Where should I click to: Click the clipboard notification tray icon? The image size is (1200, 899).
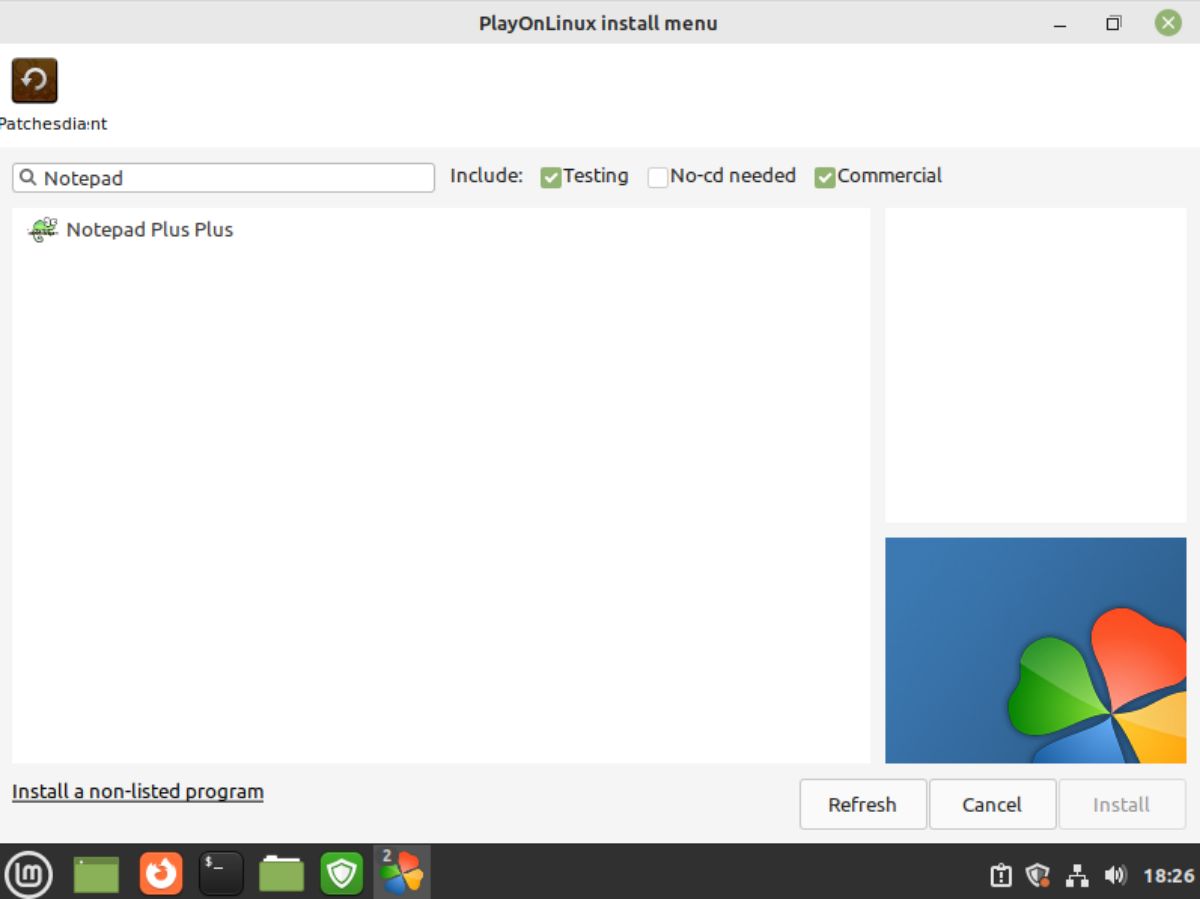click(1000, 873)
